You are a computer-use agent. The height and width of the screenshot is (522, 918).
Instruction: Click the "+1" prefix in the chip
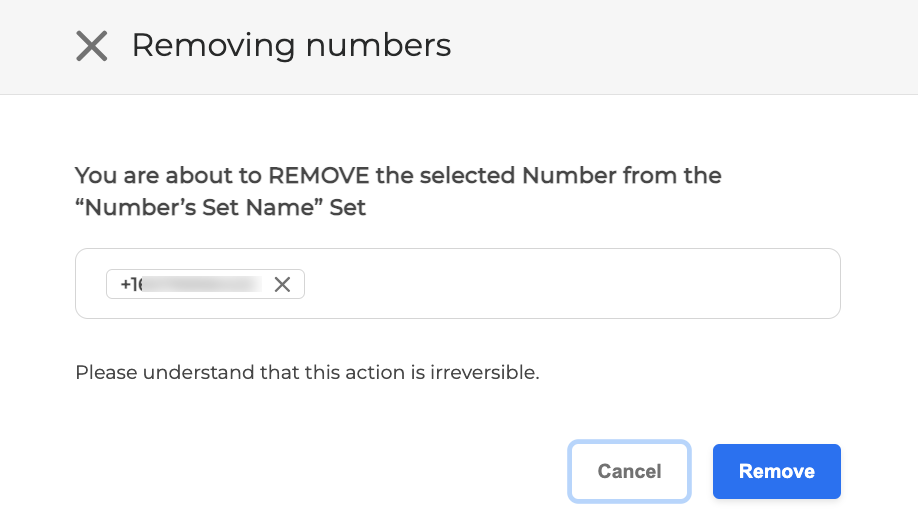tap(131, 284)
